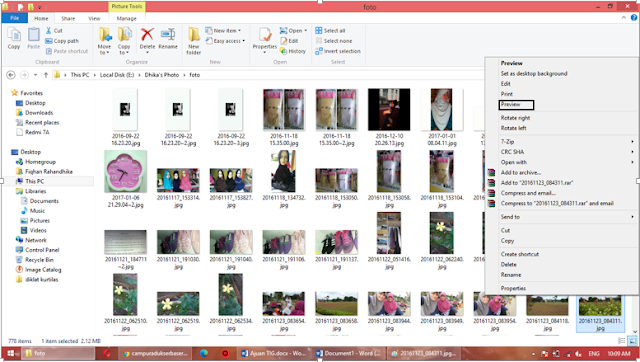Image resolution: width=640 pixels, height=362 pixels.
Task: Switch to the View tab
Action: click(94, 18)
